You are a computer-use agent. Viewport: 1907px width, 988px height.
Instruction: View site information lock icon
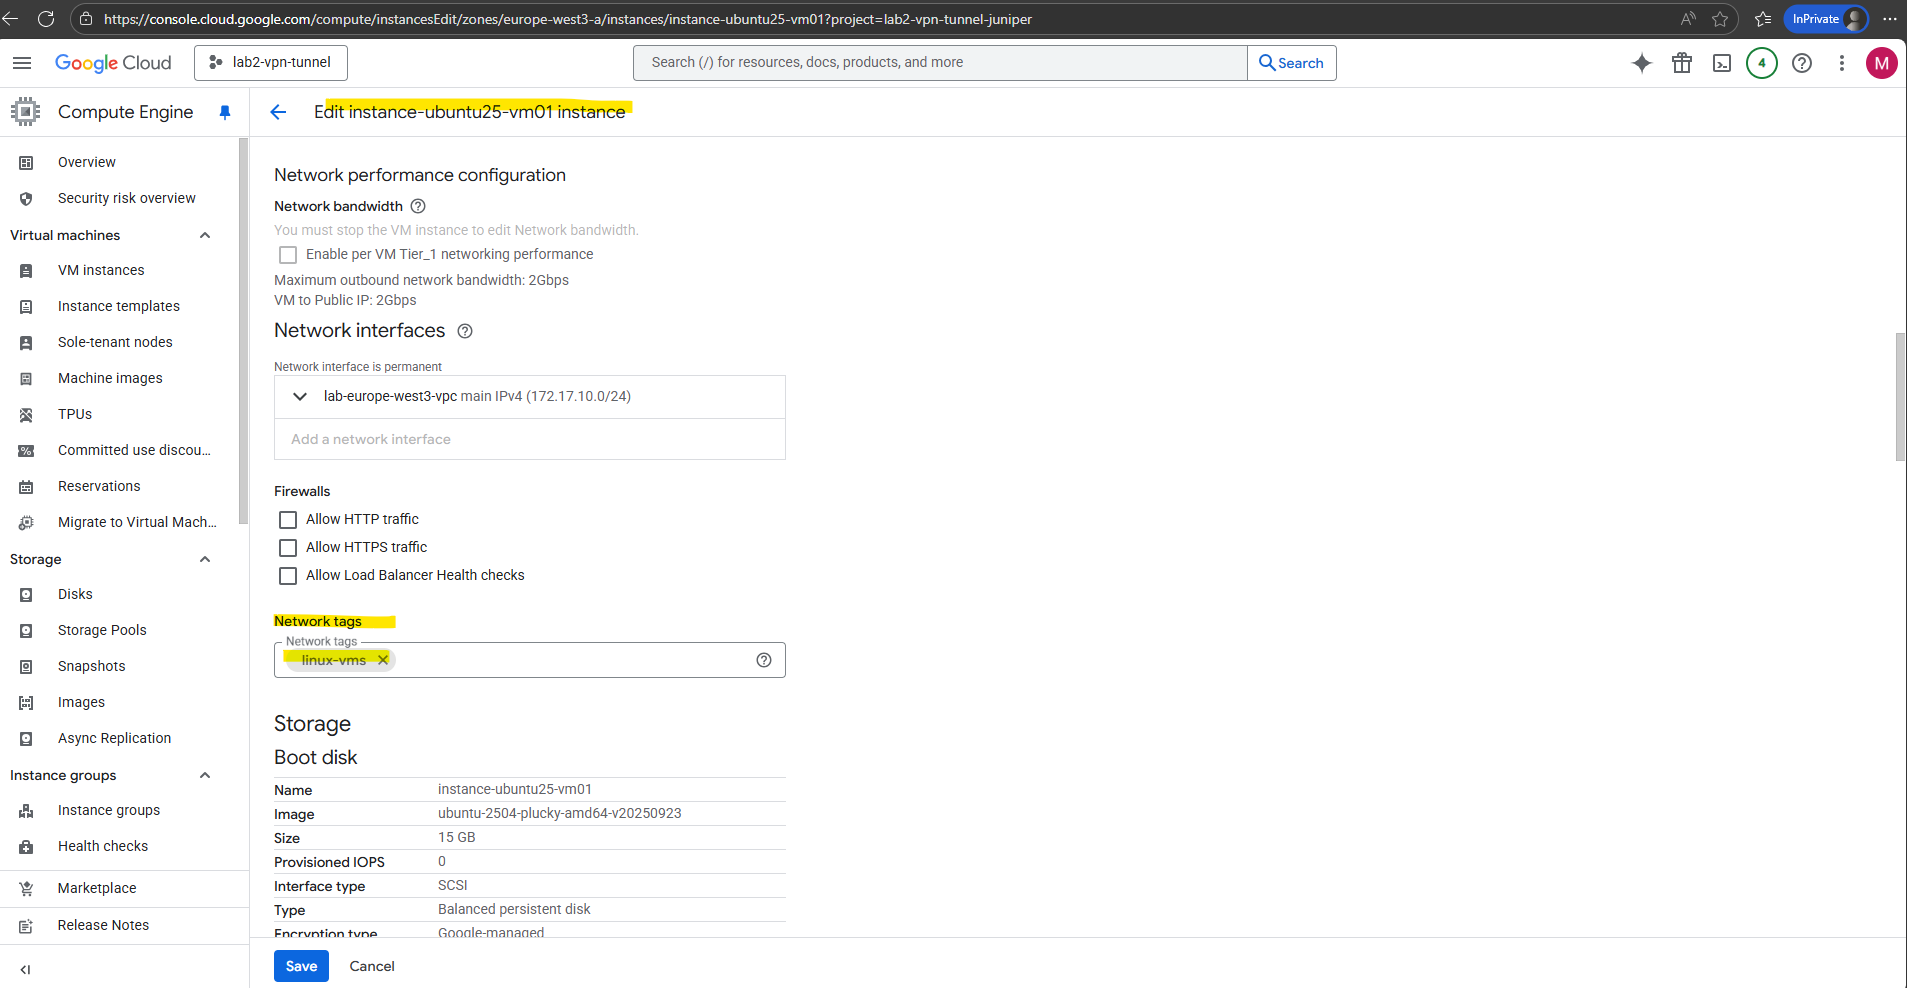[x=86, y=19]
